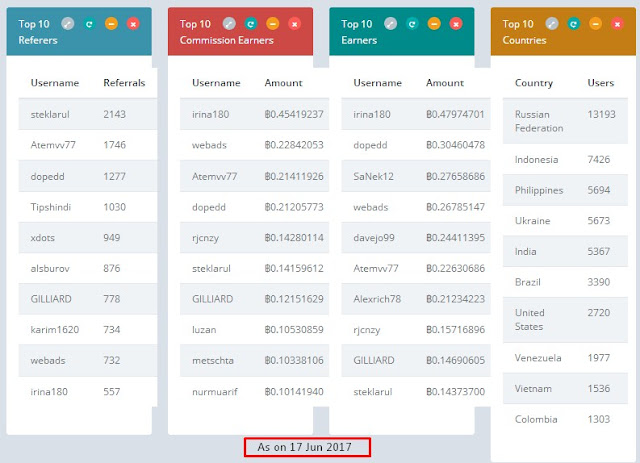Screen dimensions: 640x463
Task: Click the Referrals column header
Action: (124, 83)
